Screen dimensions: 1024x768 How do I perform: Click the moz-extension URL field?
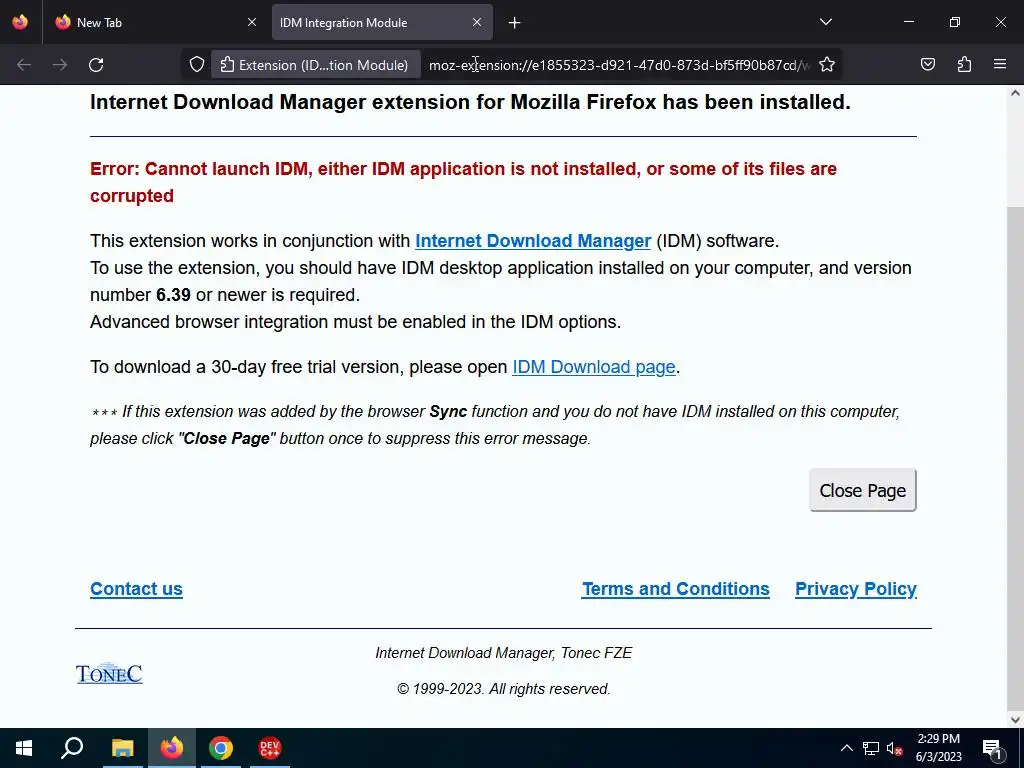tap(619, 65)
